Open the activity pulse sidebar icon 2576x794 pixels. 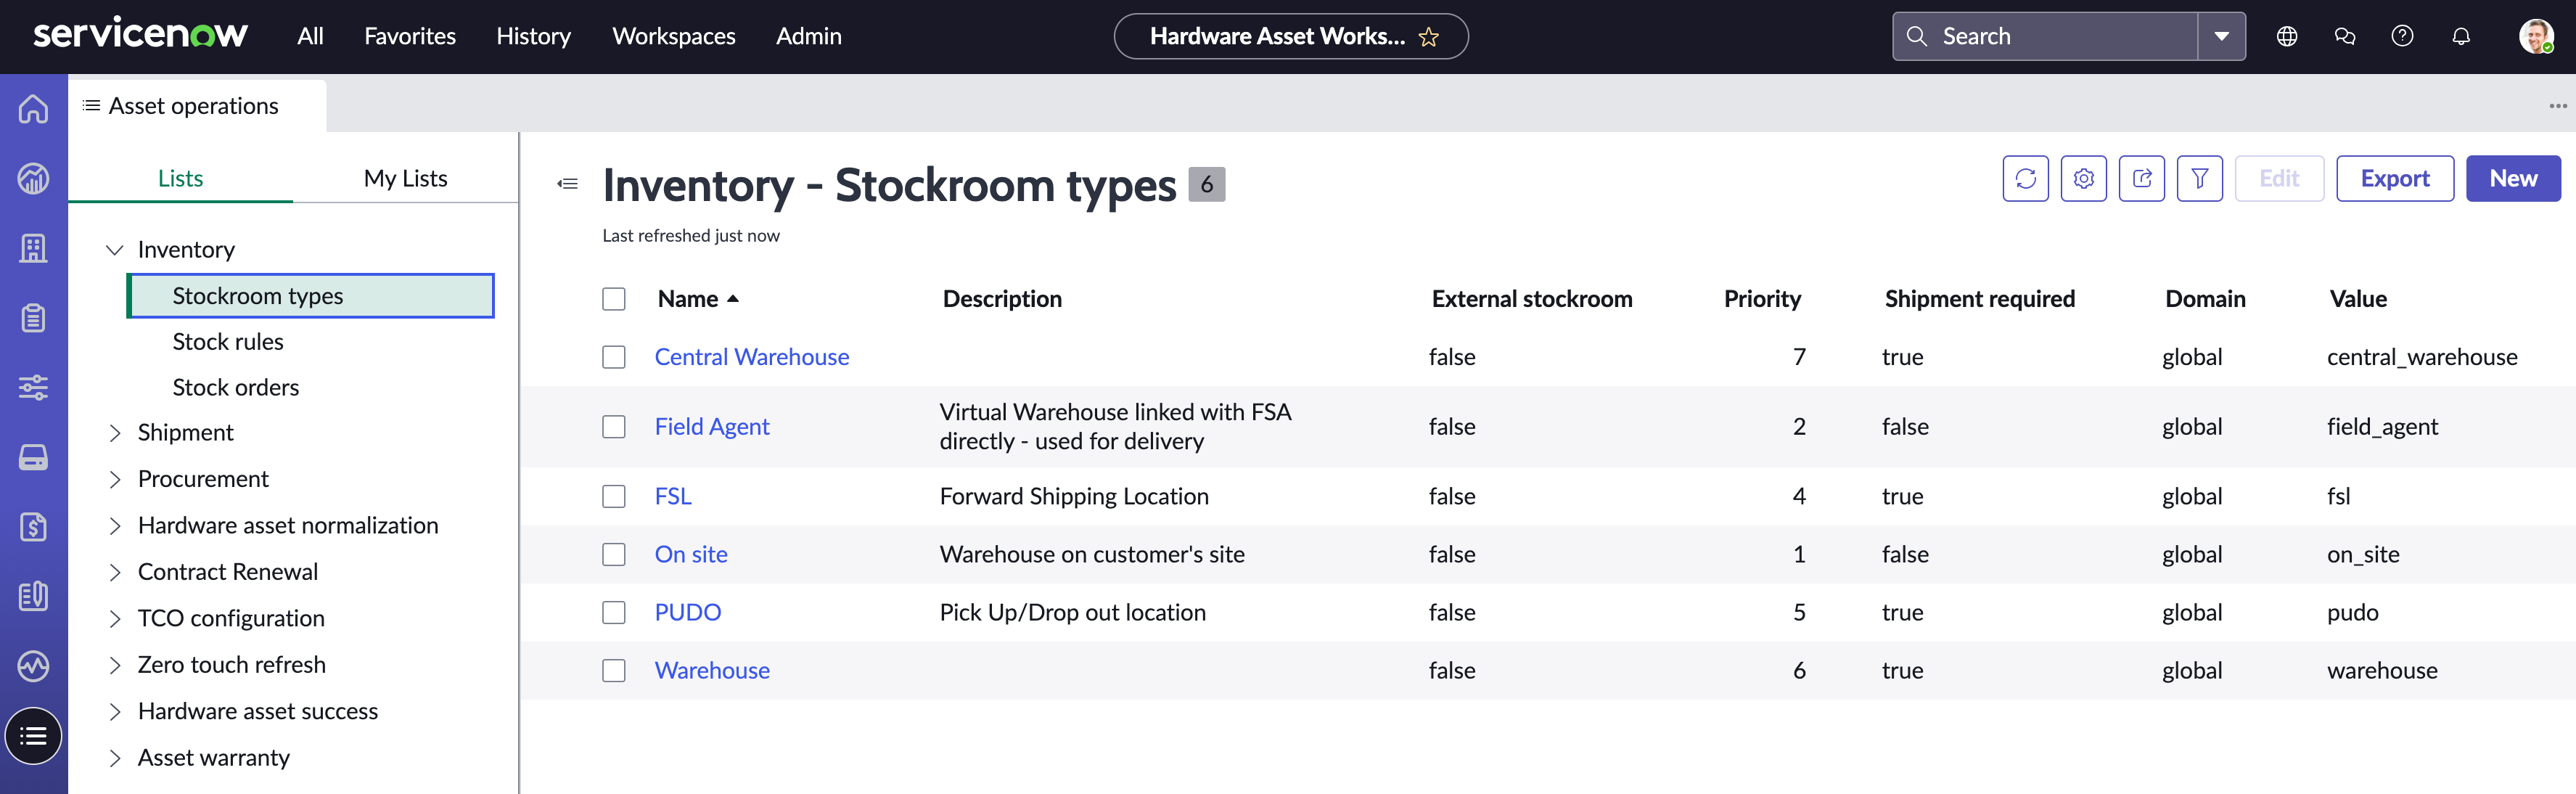tap(33, 666)
